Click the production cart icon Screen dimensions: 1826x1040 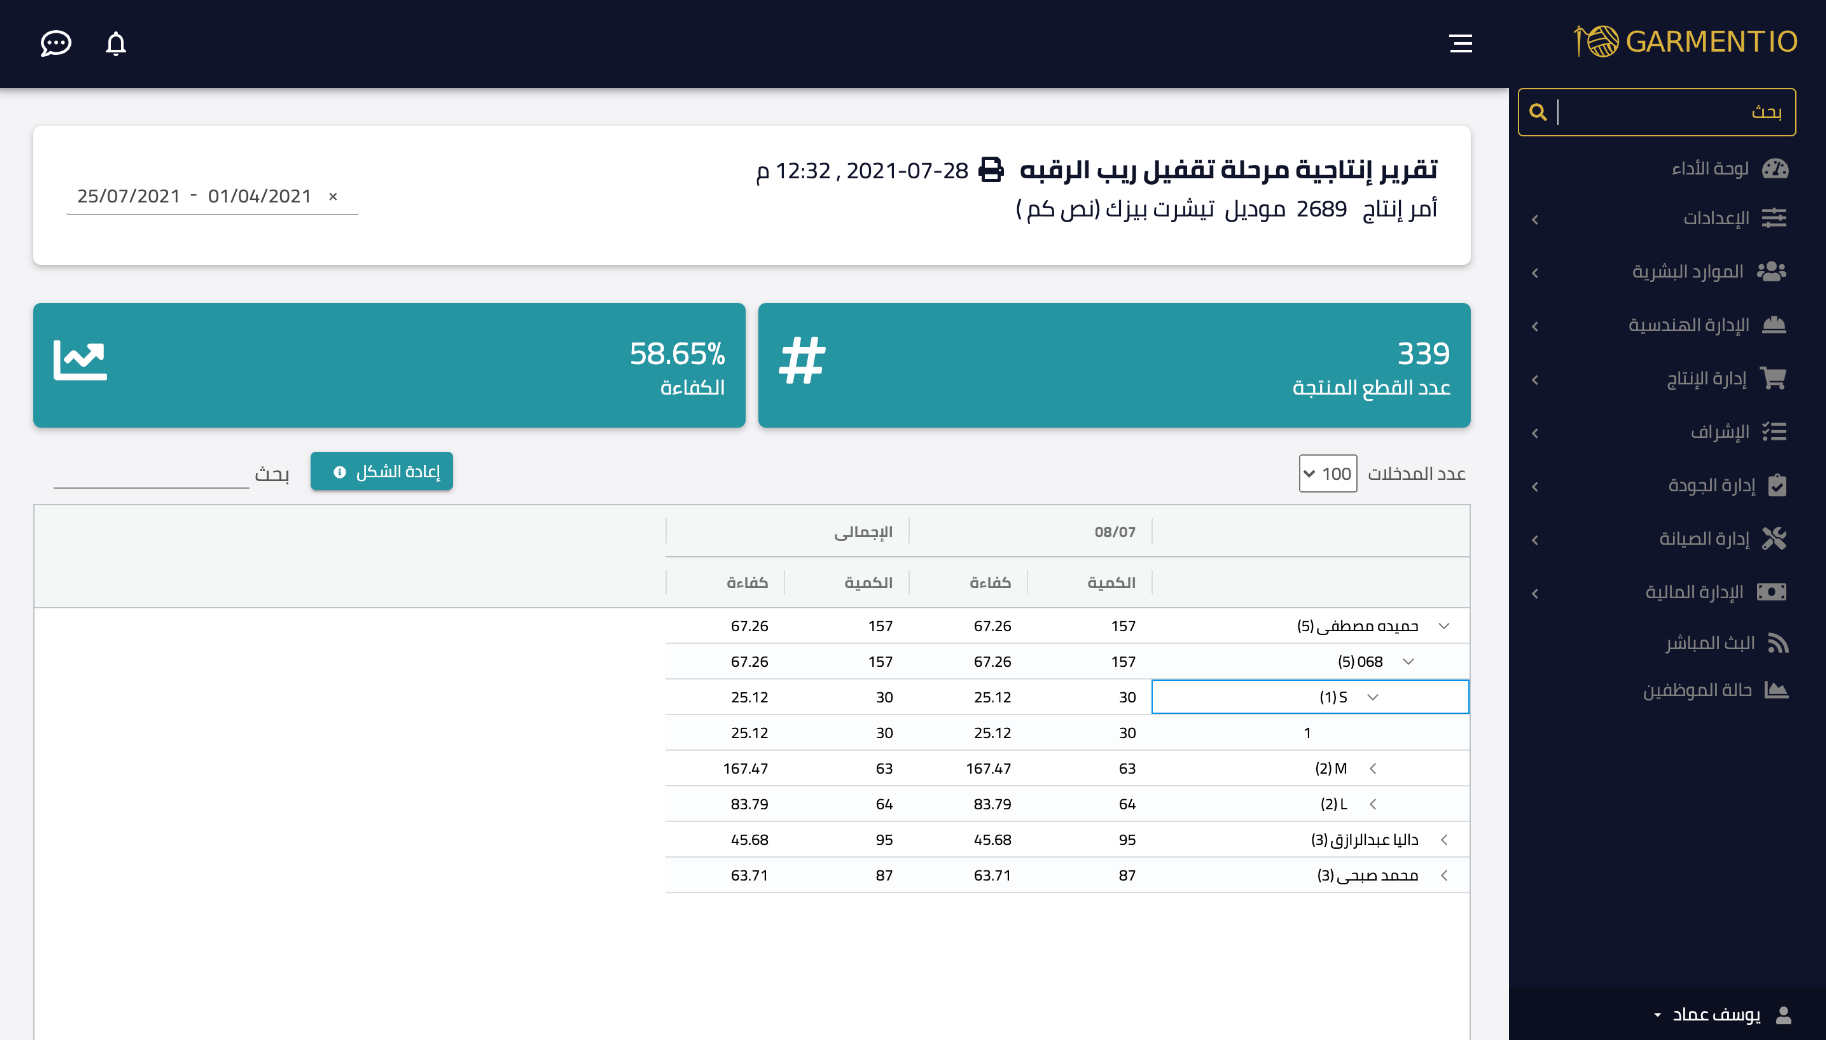point(1774,378)
